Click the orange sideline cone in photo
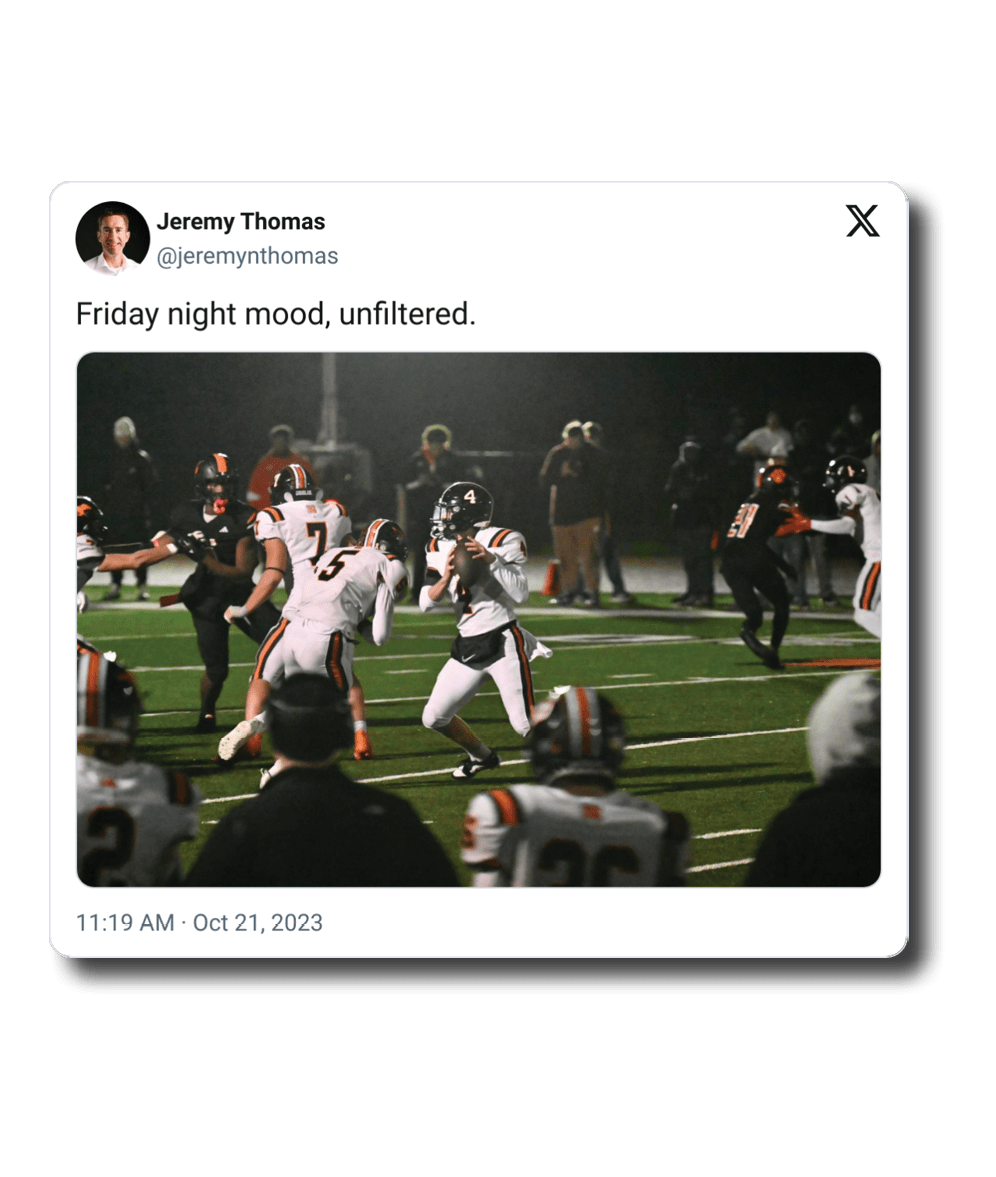 pos(552,579)
